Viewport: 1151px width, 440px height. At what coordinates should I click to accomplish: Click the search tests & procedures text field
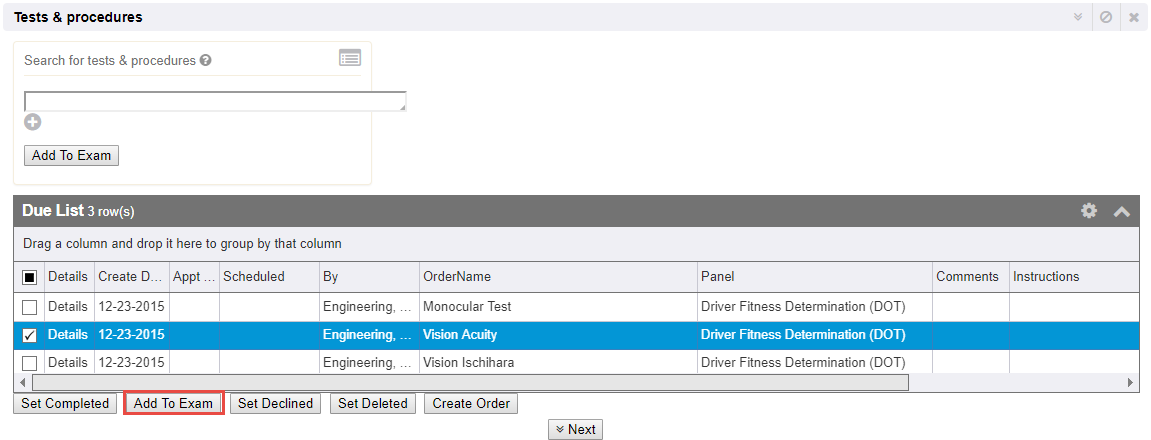[x=214, y=101]
